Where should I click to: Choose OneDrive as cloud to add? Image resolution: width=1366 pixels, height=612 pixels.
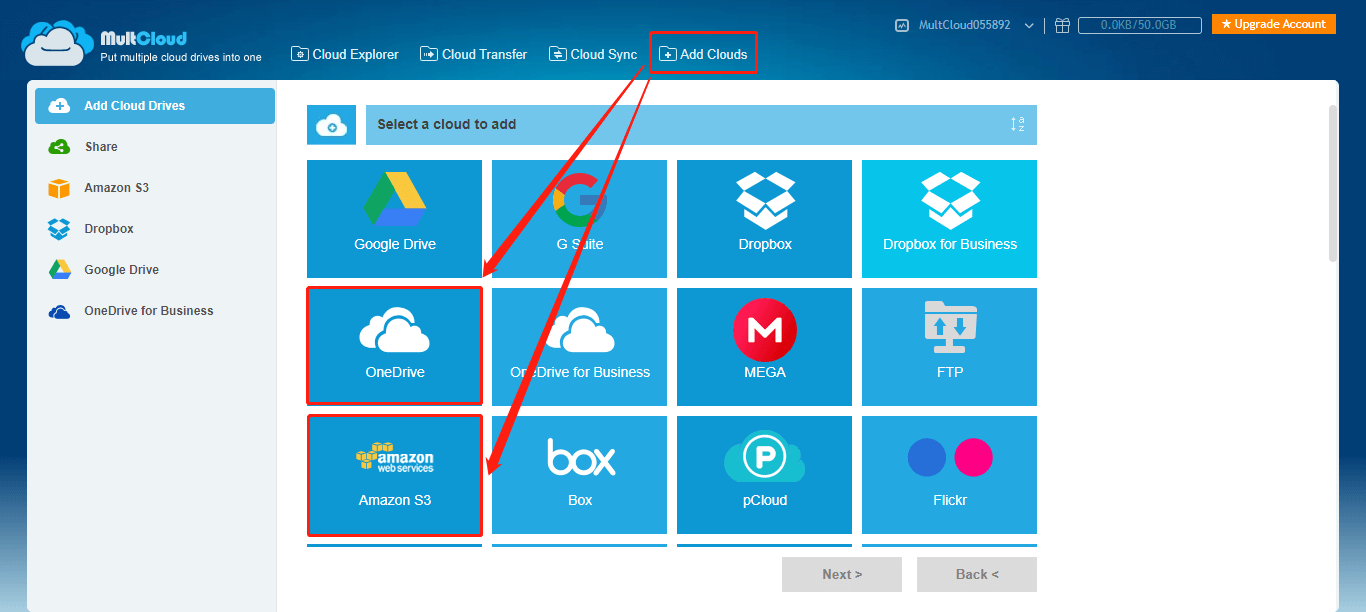click(x=394, y=346)
